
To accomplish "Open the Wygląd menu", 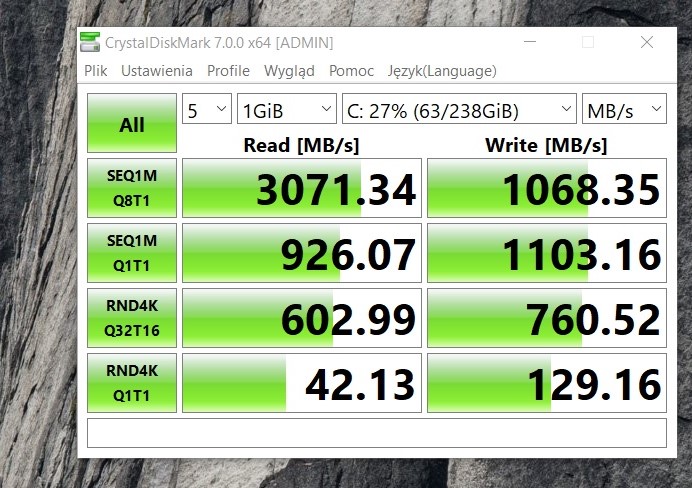I will pyautogui.click(x=289, y=71).
